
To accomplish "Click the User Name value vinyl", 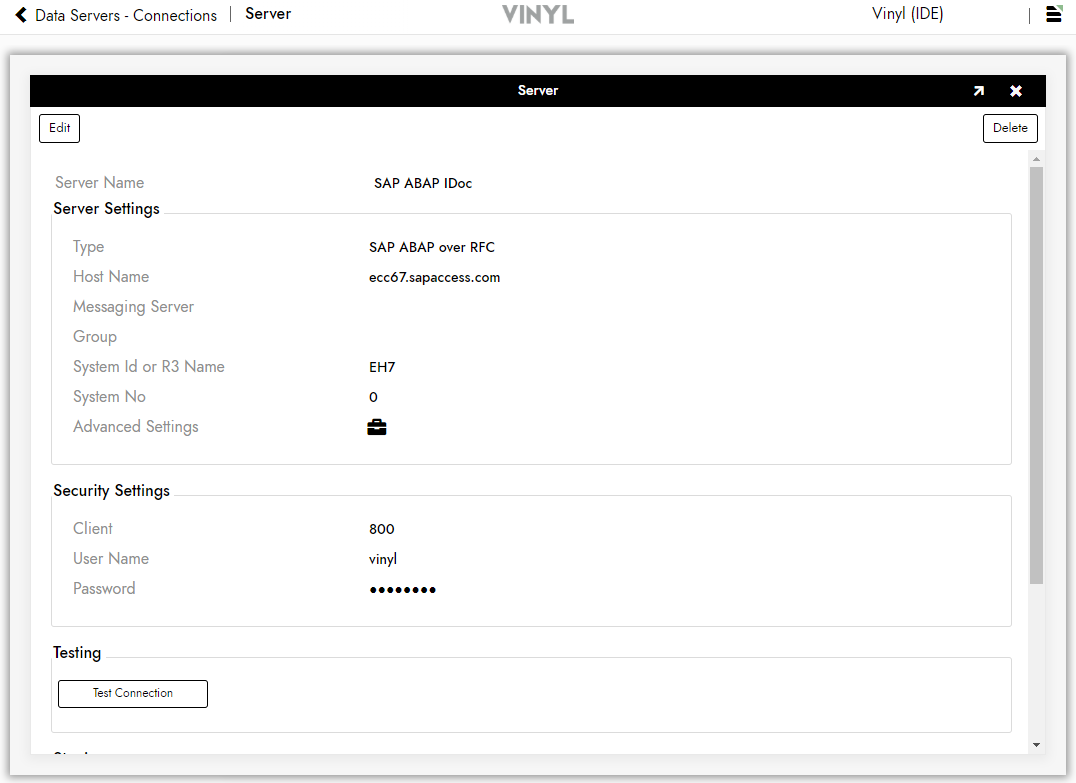I will (x=383, y=560).
